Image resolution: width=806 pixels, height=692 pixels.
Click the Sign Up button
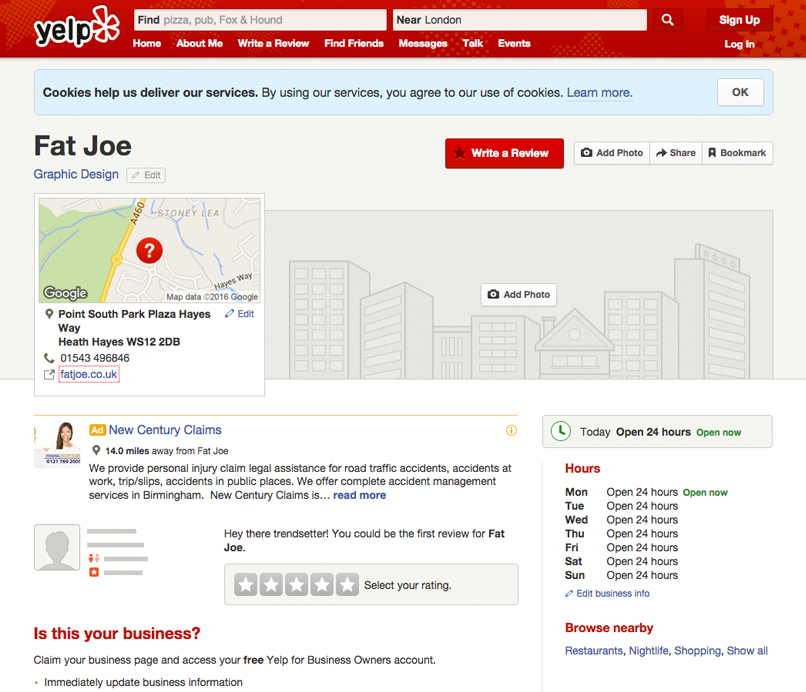(739, 20)
